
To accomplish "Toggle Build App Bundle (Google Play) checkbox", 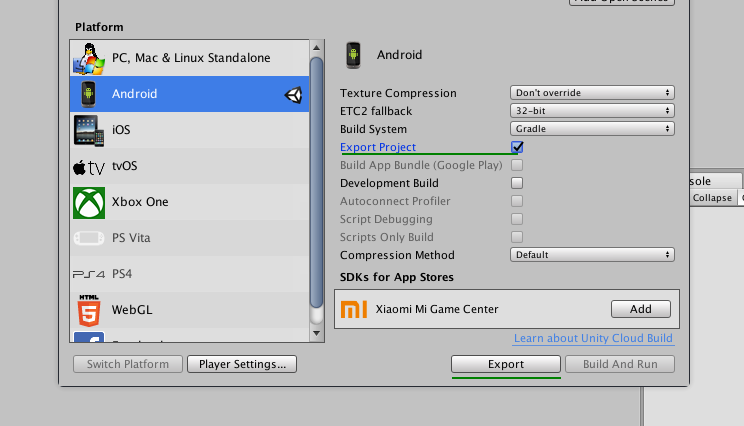I will click(x=517, y=165).
